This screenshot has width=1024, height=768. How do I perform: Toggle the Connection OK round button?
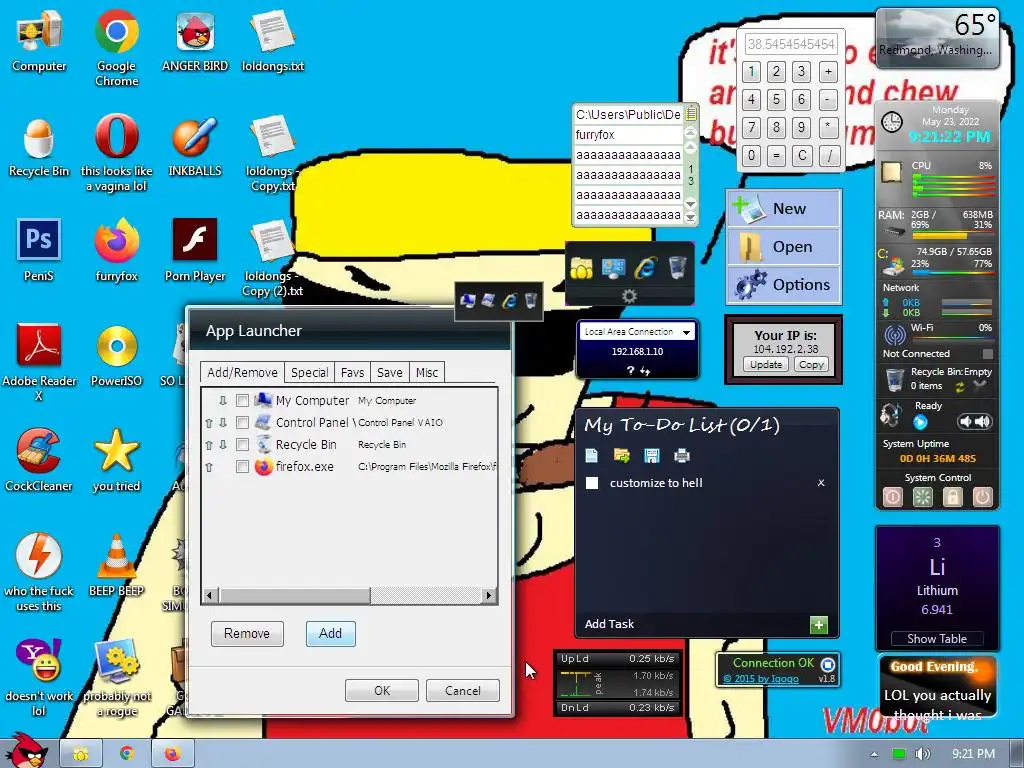pyautogui.click(x=827, y=665)
